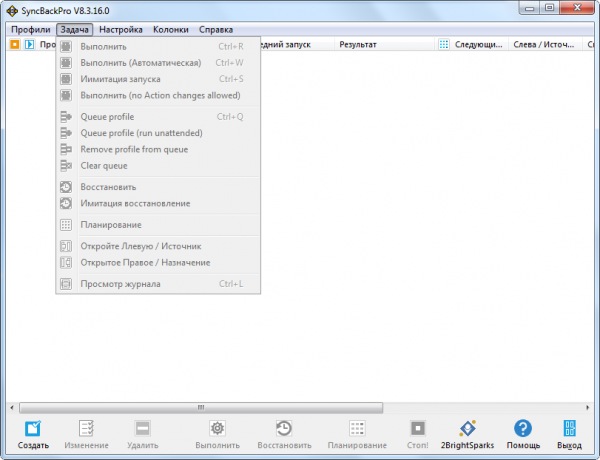Select 'Просмотр журнала' menu entry
Viewport: 600px width, 460px height.
(x=120, y=284)
